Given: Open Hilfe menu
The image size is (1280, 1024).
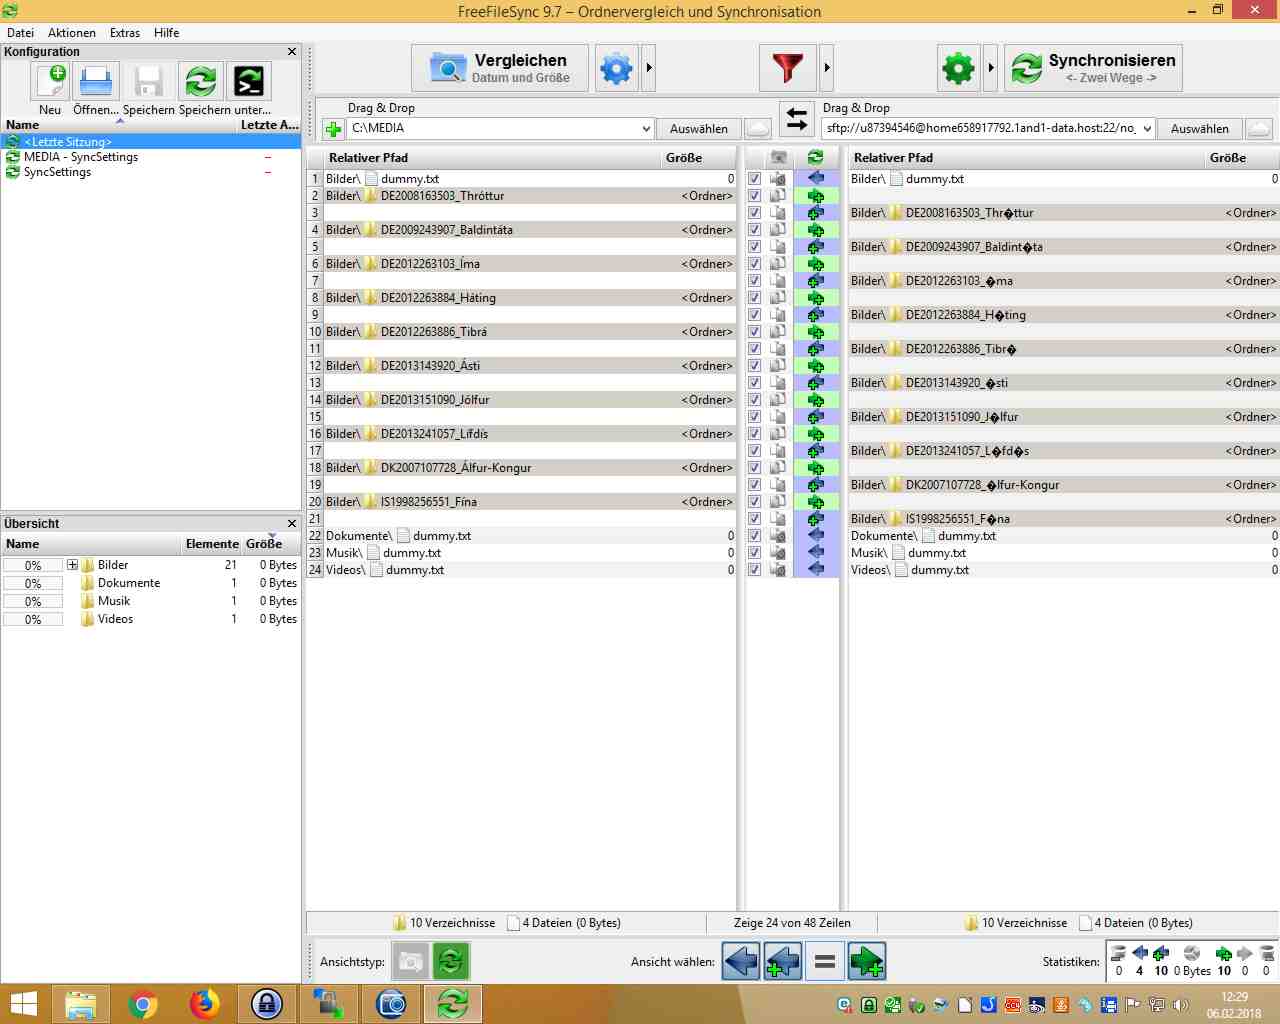Looking at the screenshot, I should (166, 33).
